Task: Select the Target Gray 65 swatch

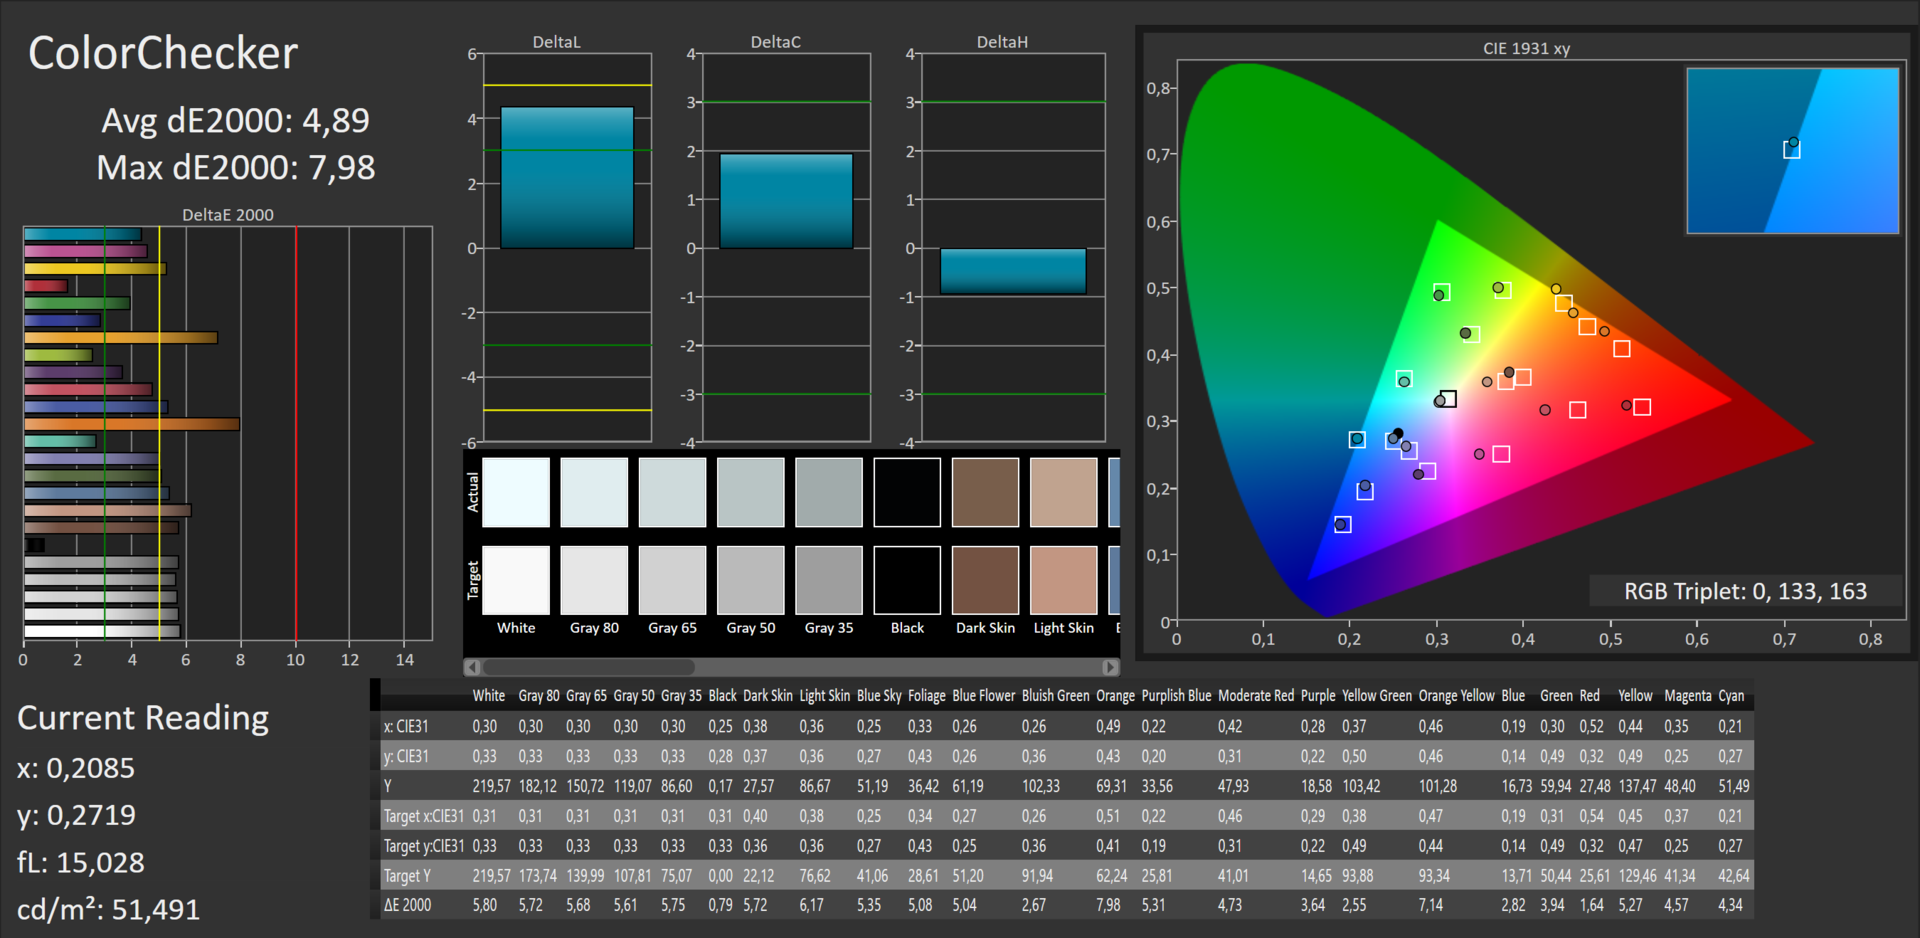Action: [672, 580]
